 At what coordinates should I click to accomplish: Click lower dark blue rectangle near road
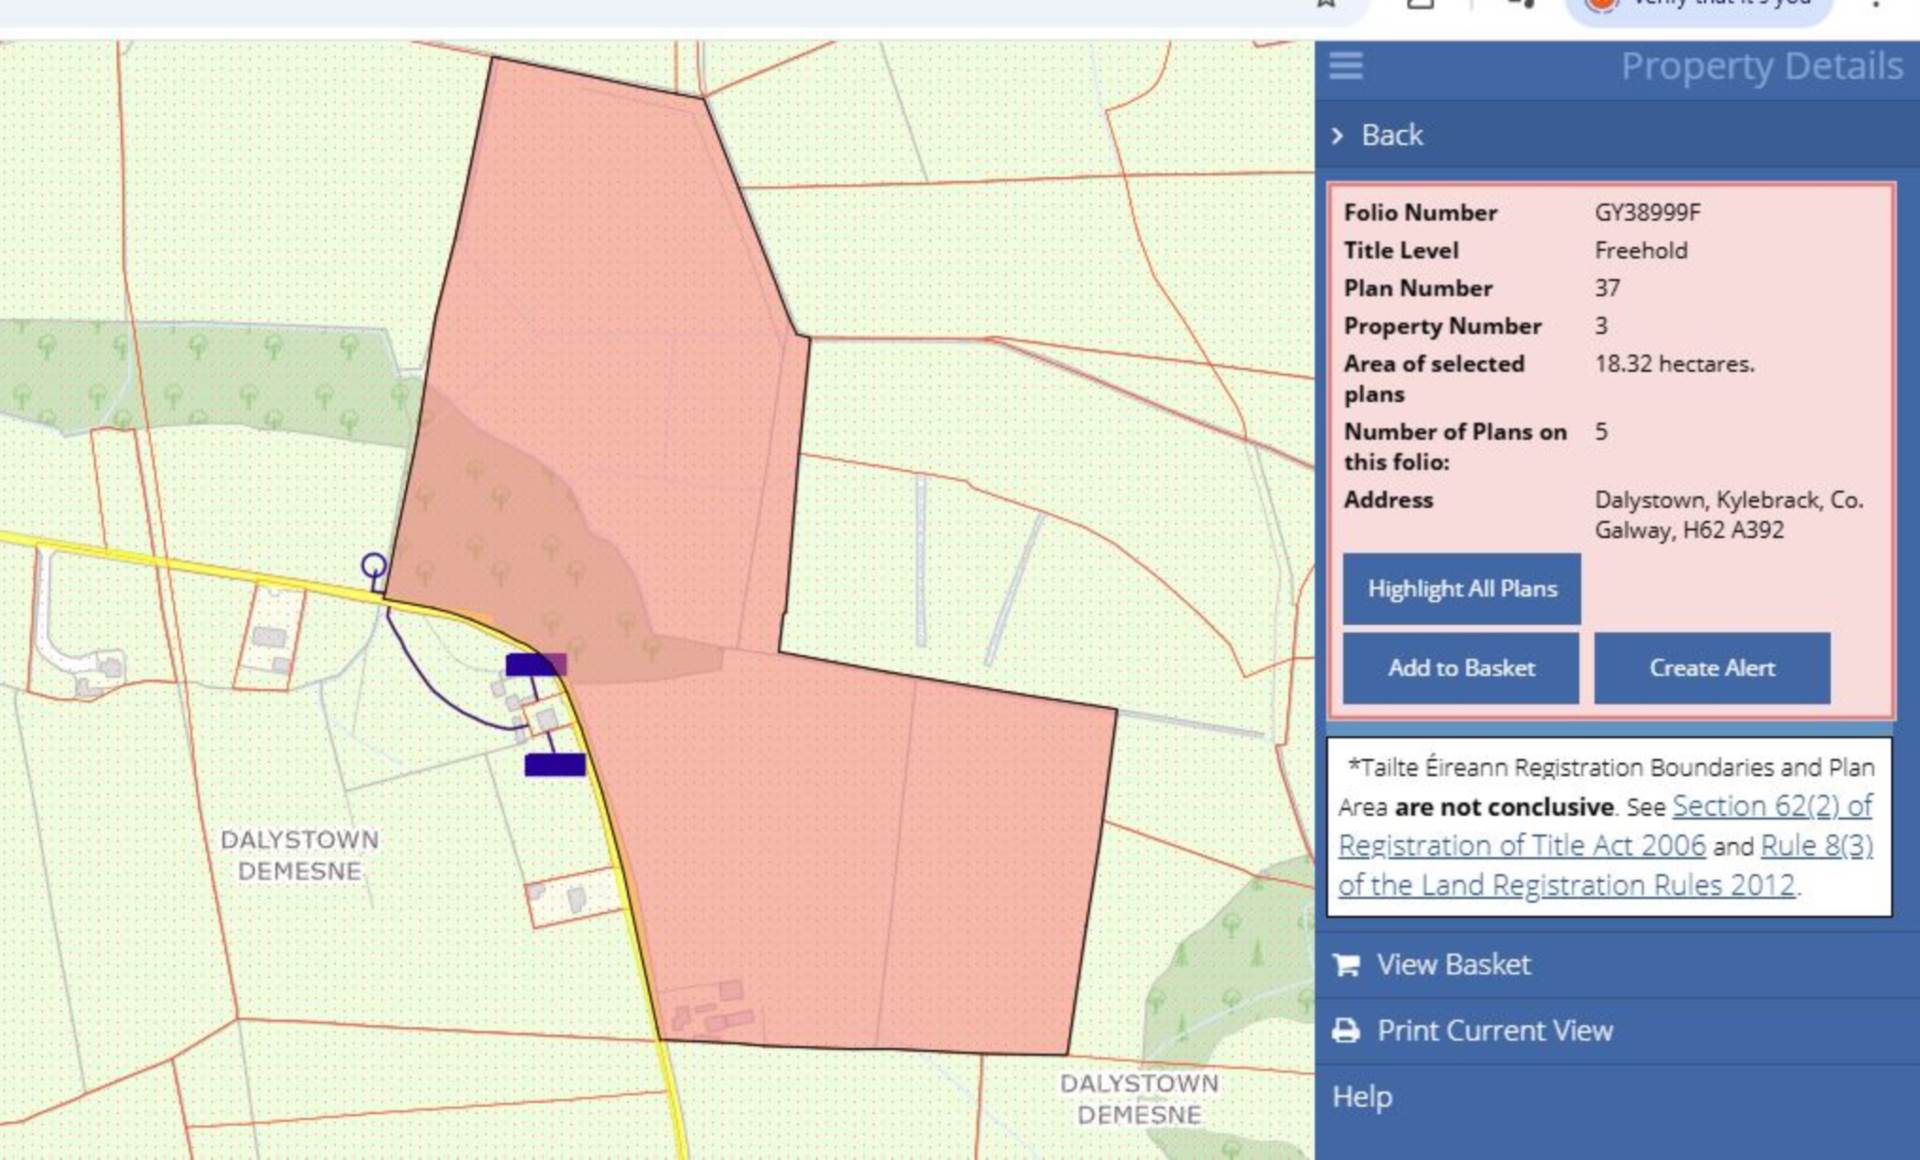click(555, 765)
